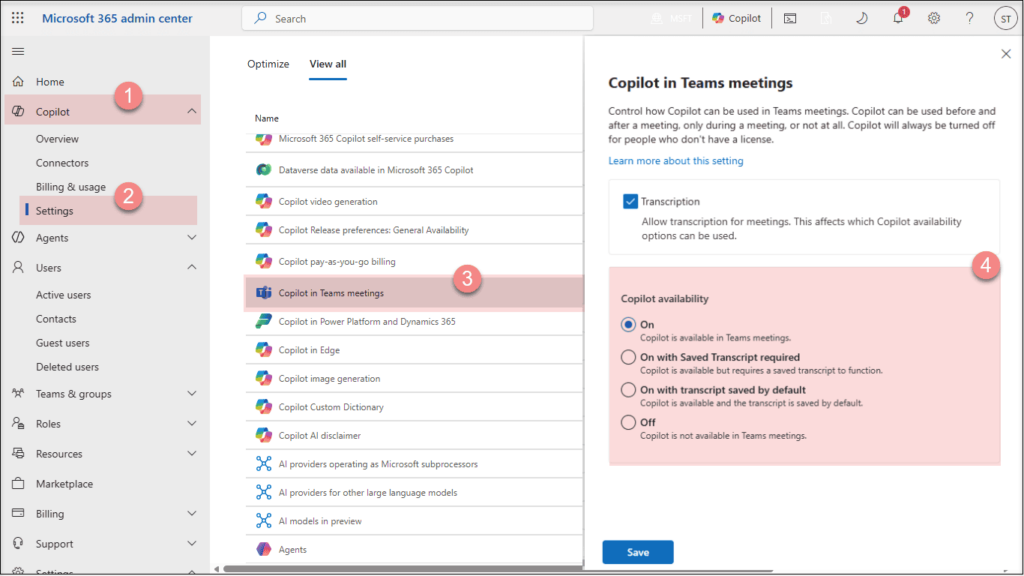This screenshot has width=1024, height=576.
Task: Collapse the Copilot navigation section chevron
Action: (x=191, y=111)
